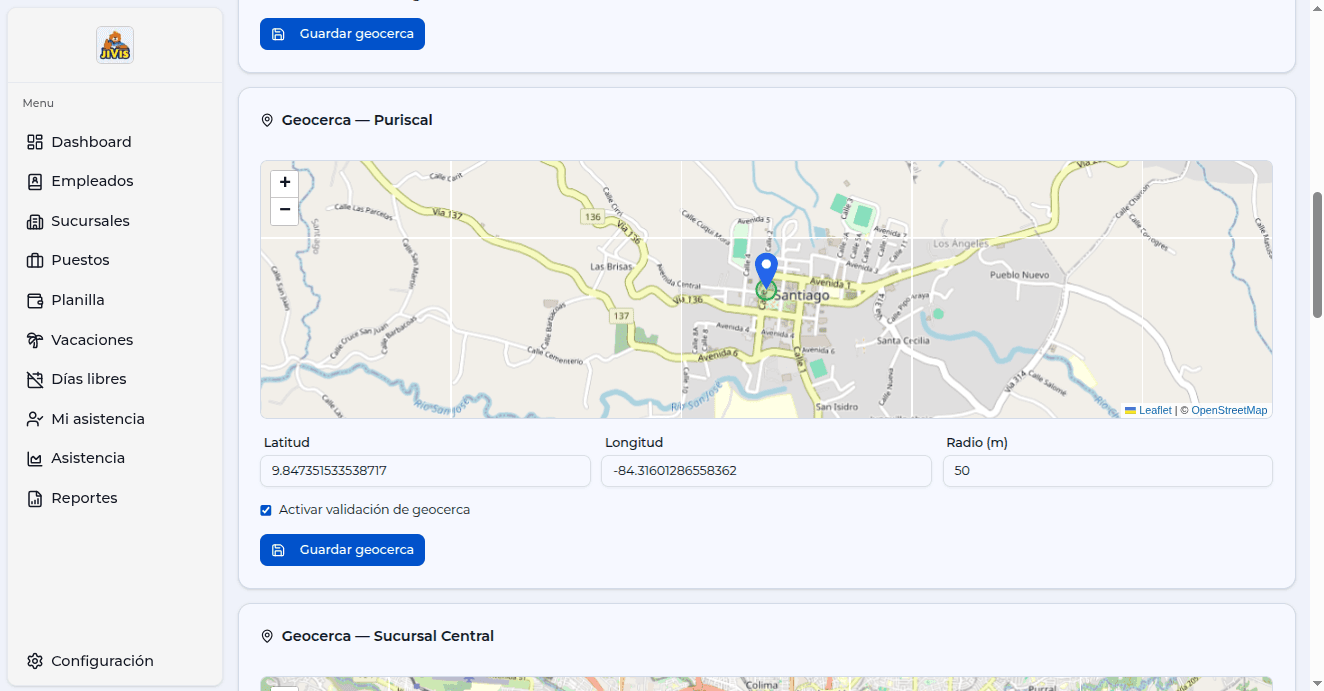This screenshot has width=1324, height=691.
Task: Click the Mi asistencia user-check icon
Action: pos(35,419)
